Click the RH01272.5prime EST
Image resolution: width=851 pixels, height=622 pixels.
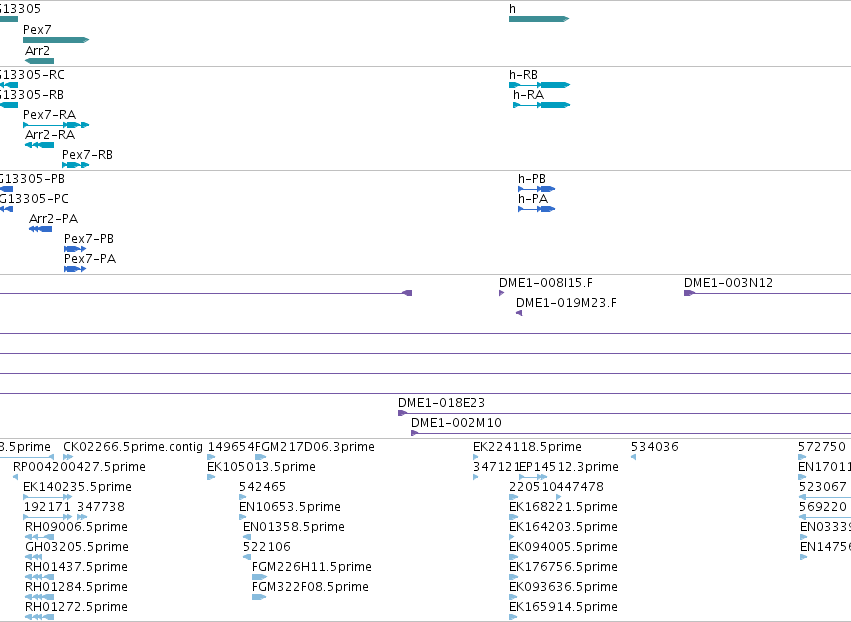point(40,617)
